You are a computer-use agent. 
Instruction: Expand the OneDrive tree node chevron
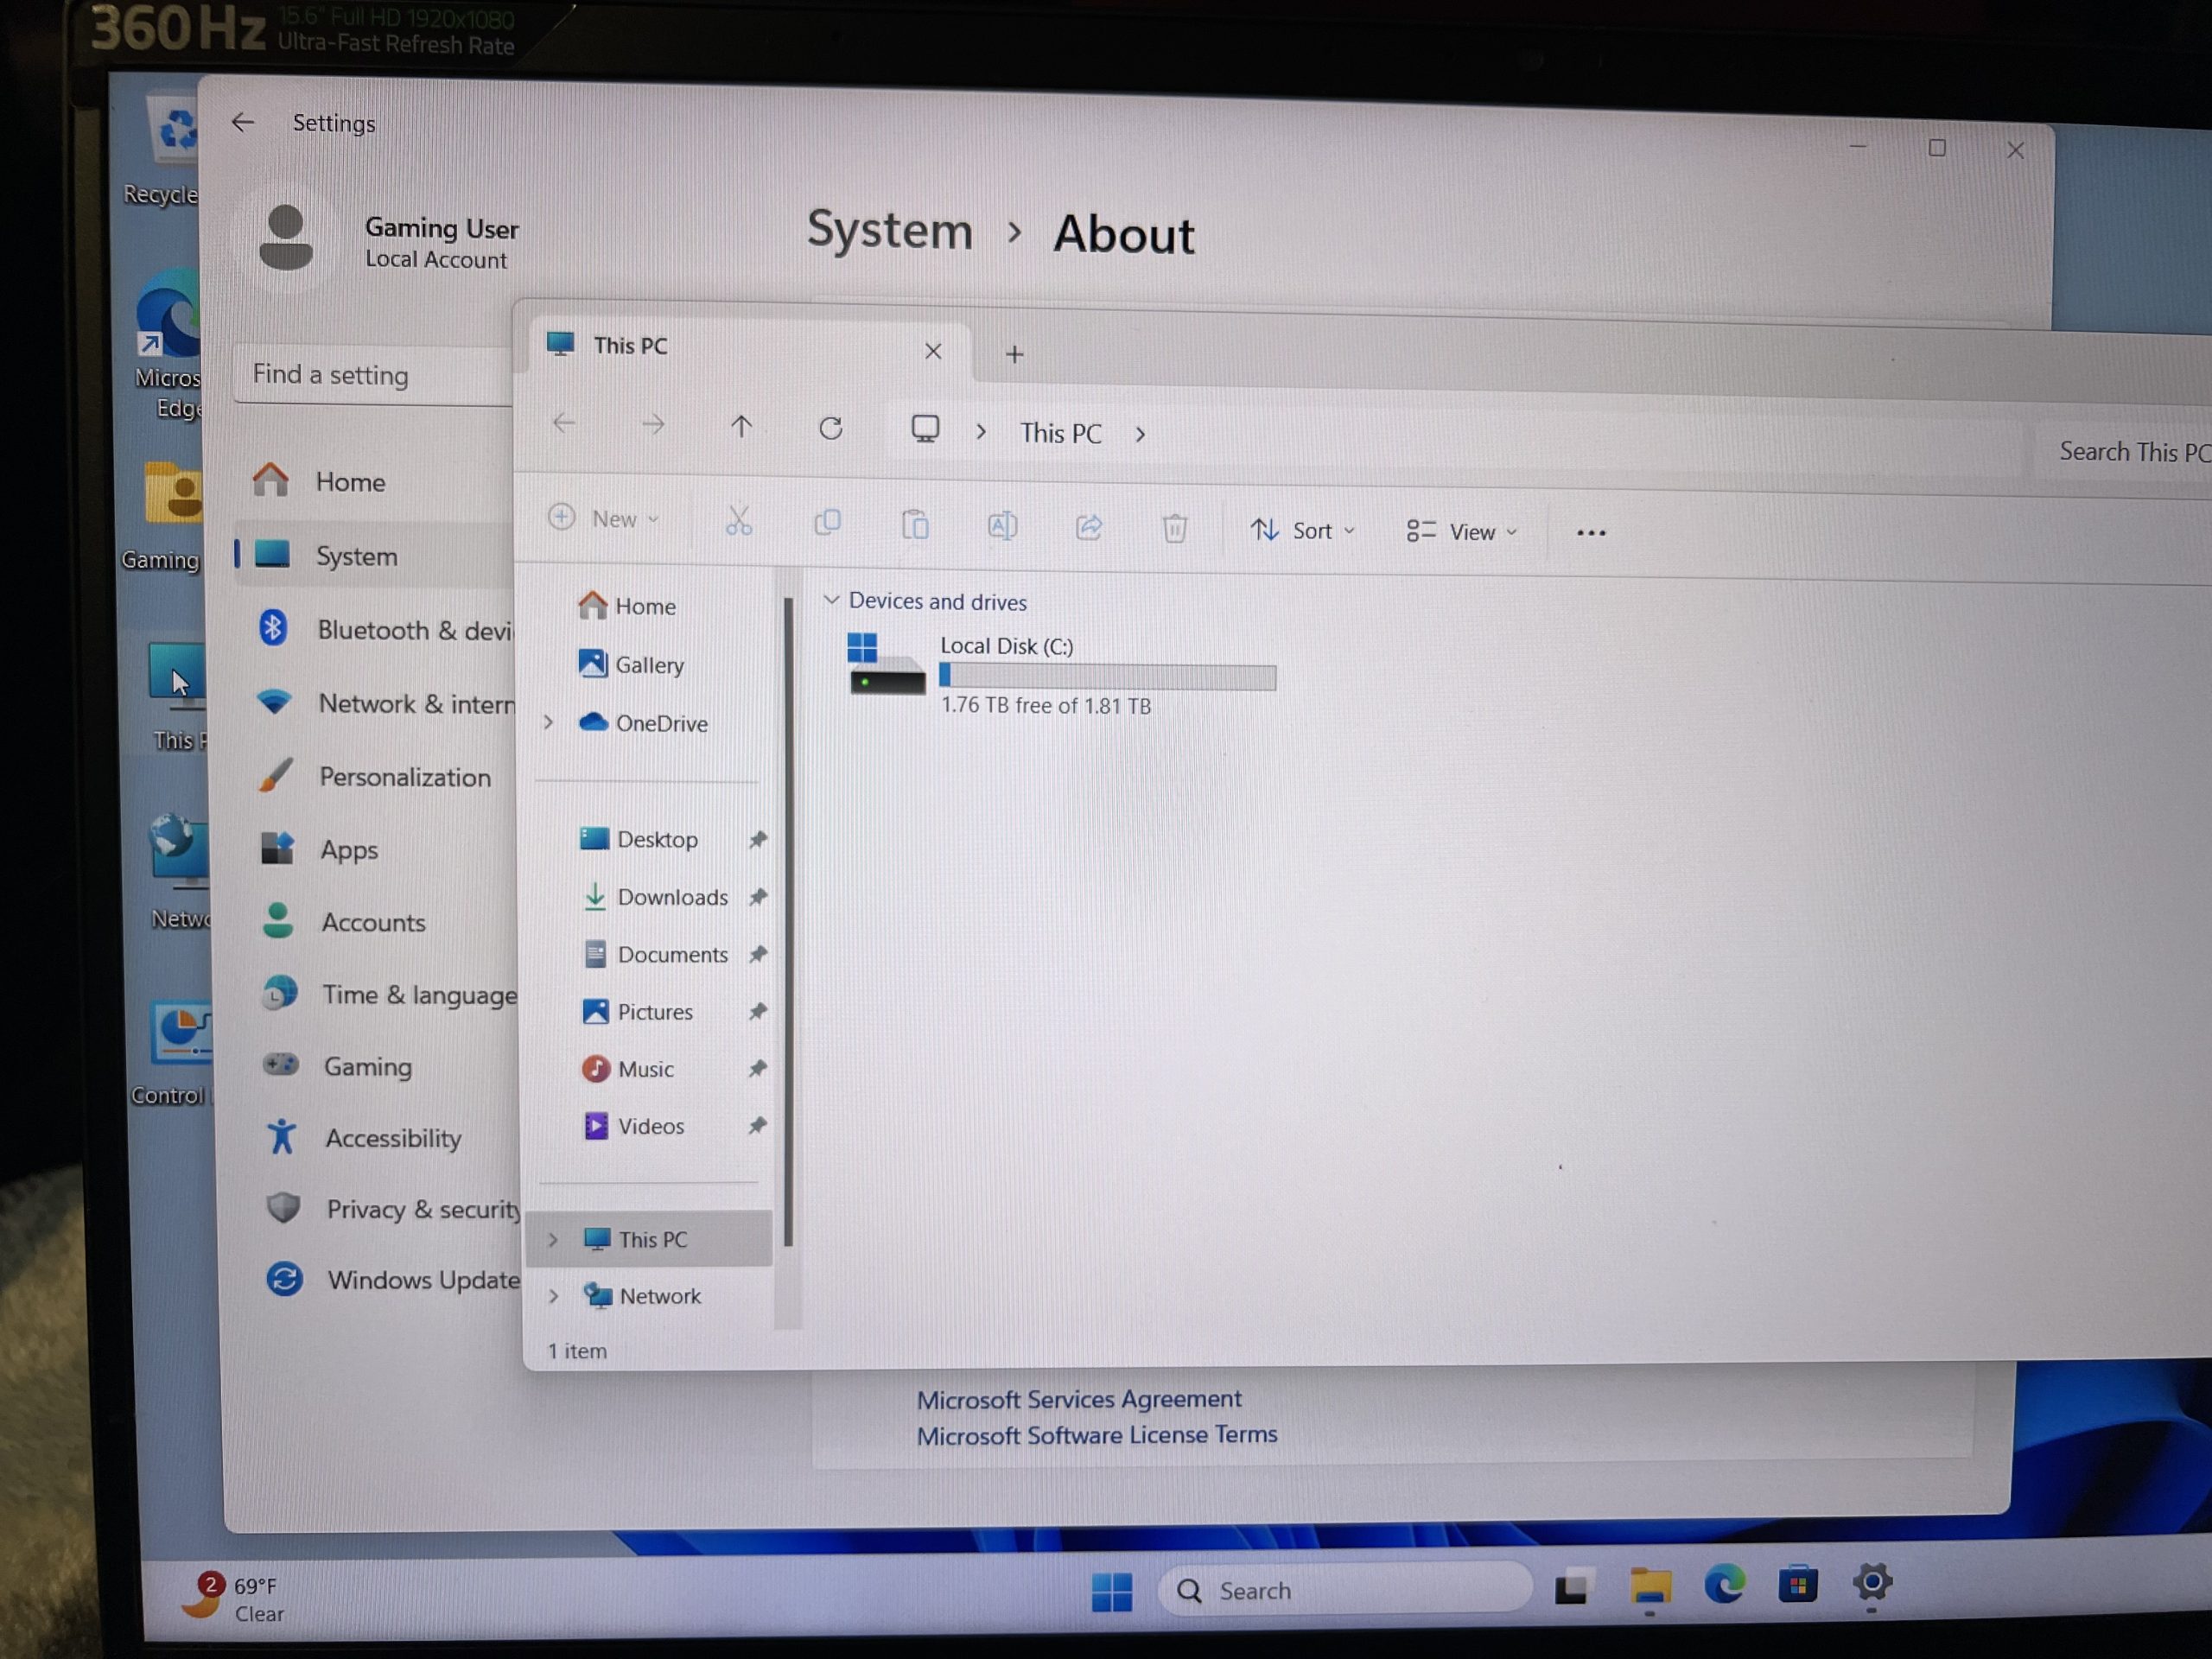click(548, 722)
